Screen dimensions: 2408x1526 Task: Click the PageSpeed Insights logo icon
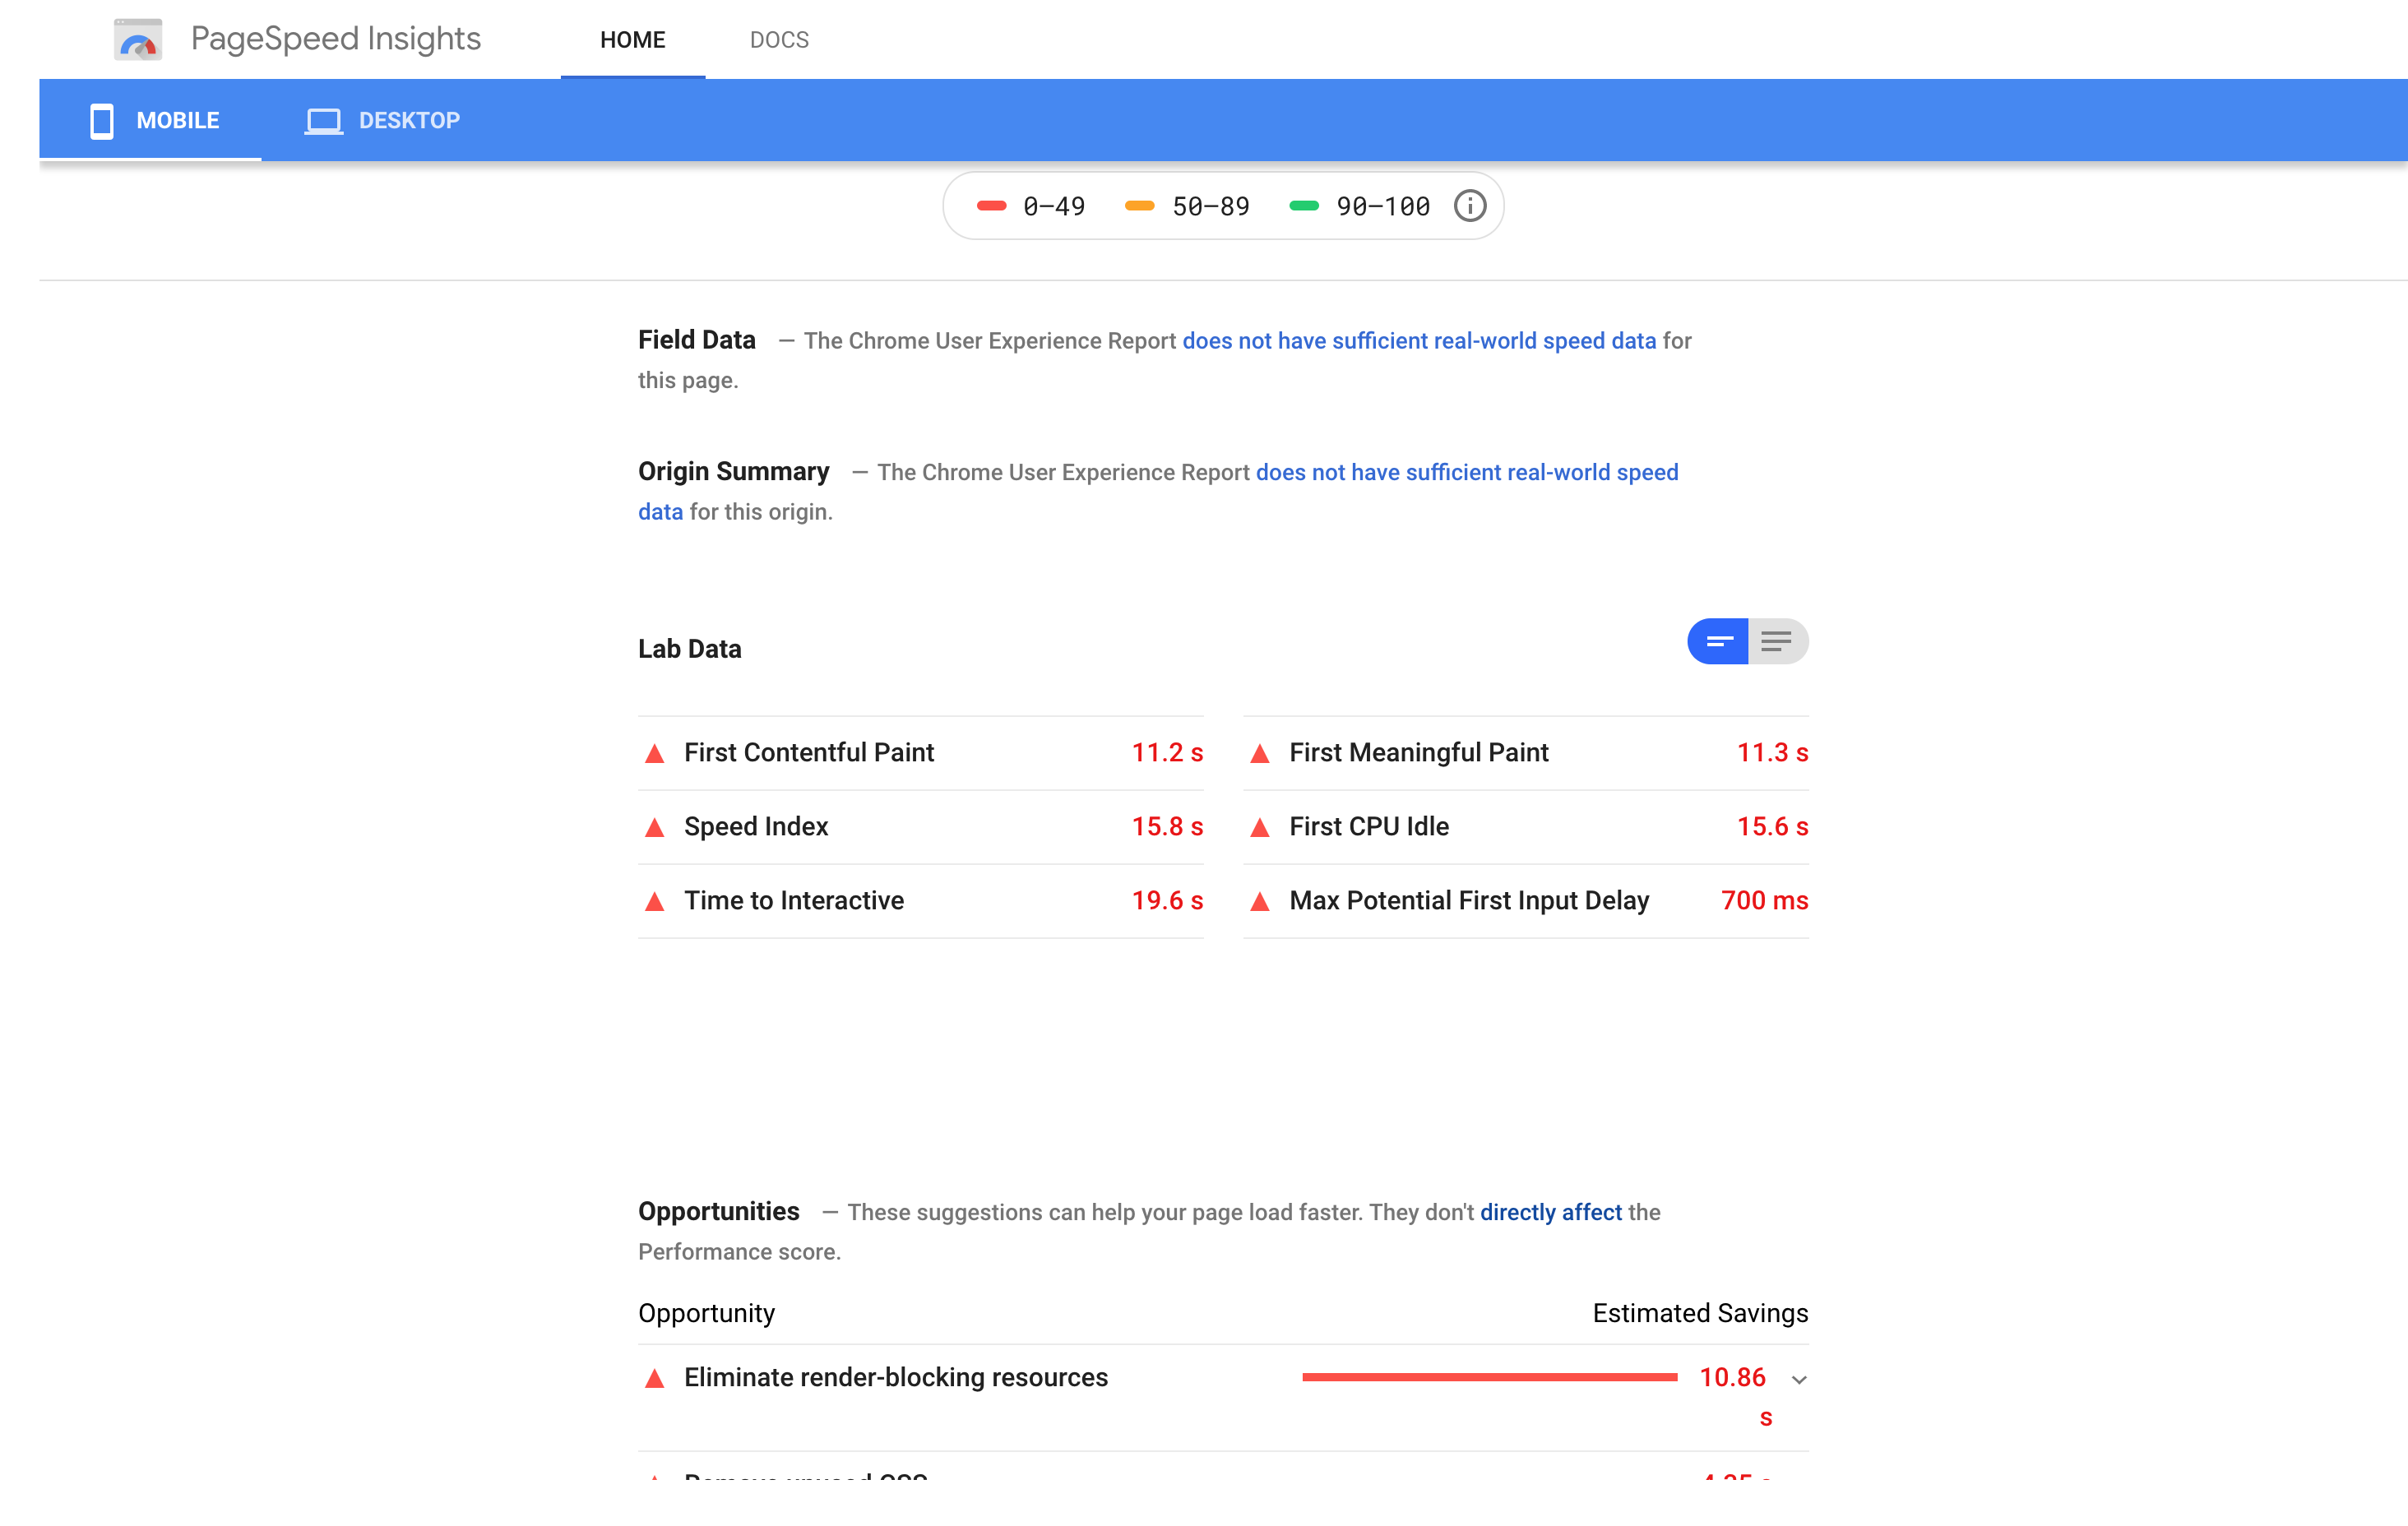click(x=138, y=40)
